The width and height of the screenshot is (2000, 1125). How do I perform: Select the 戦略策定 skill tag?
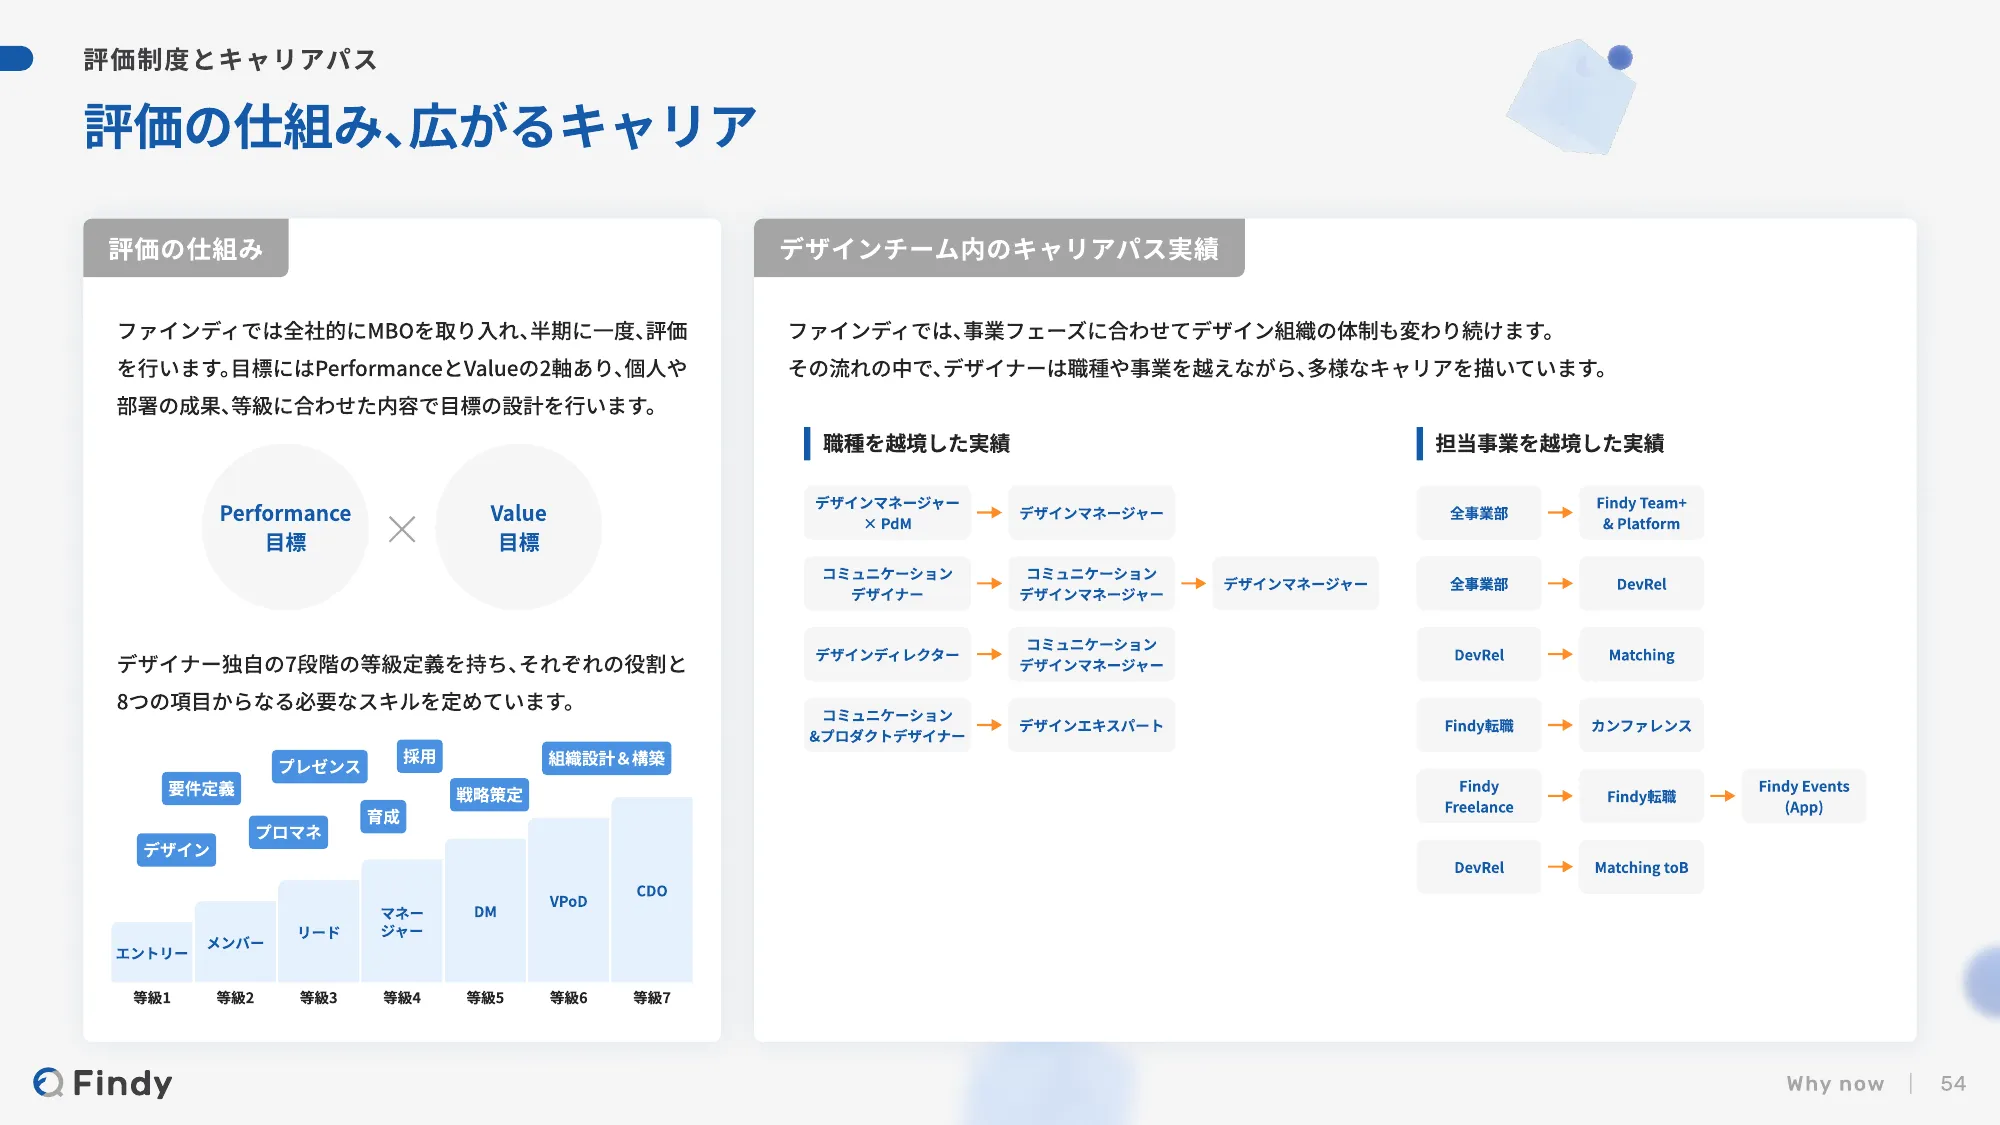pos(489,795)
